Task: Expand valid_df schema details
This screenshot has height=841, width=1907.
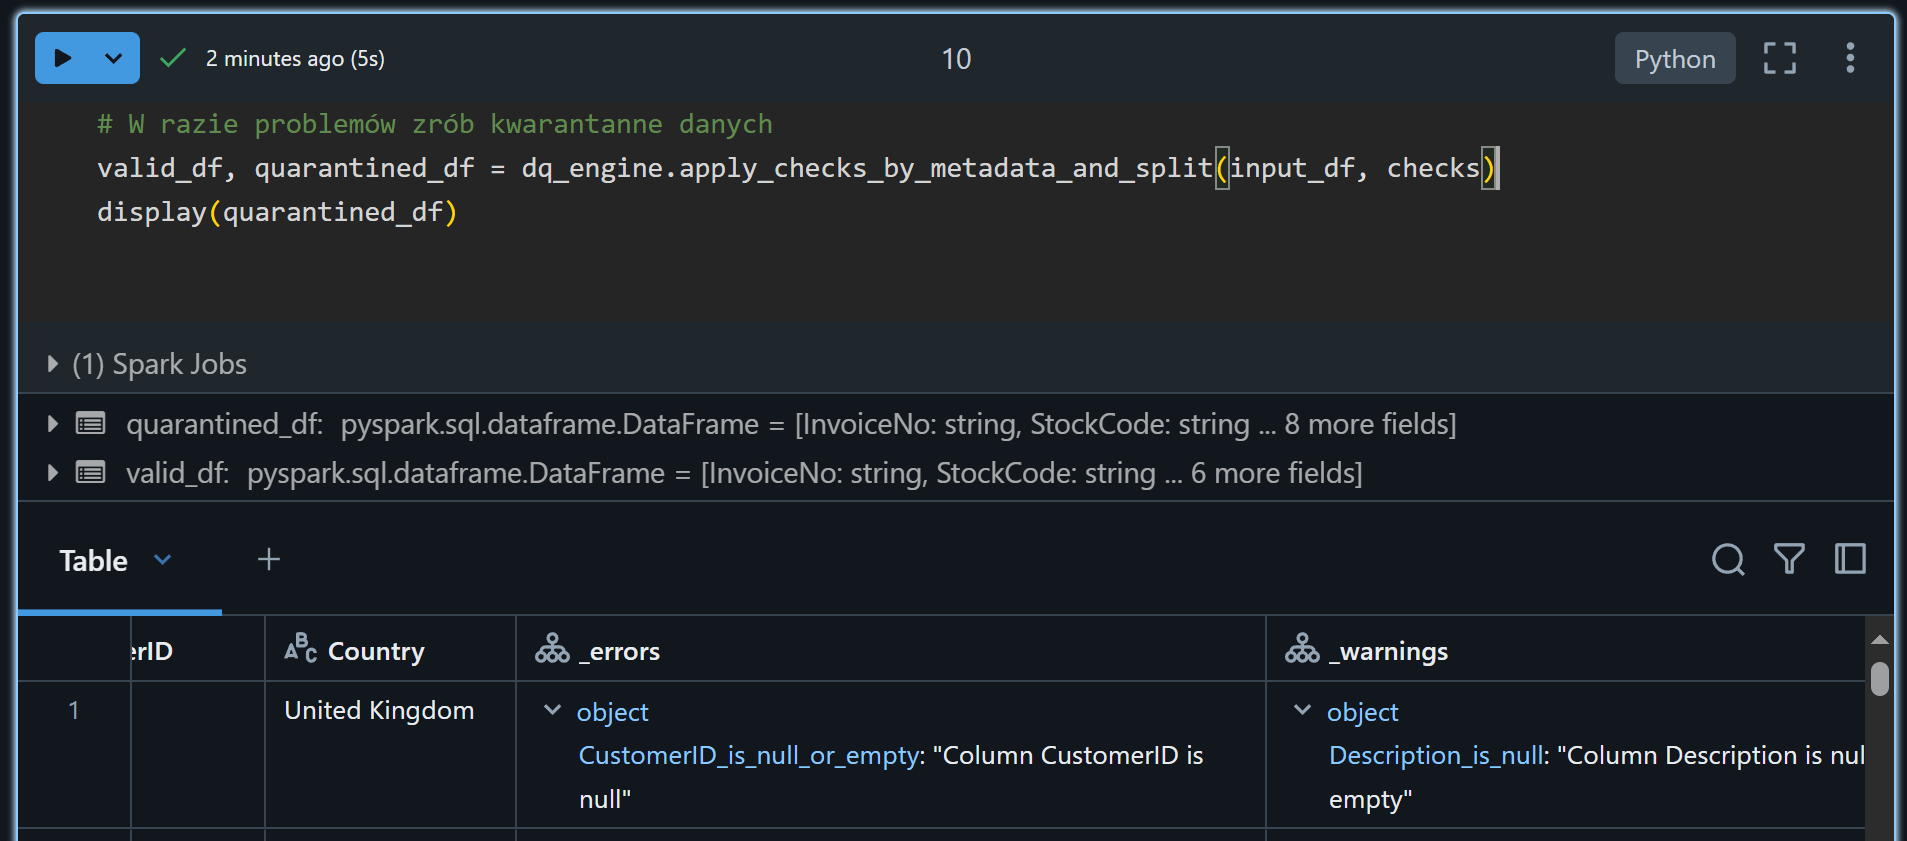Action: [x=52, y=472]
